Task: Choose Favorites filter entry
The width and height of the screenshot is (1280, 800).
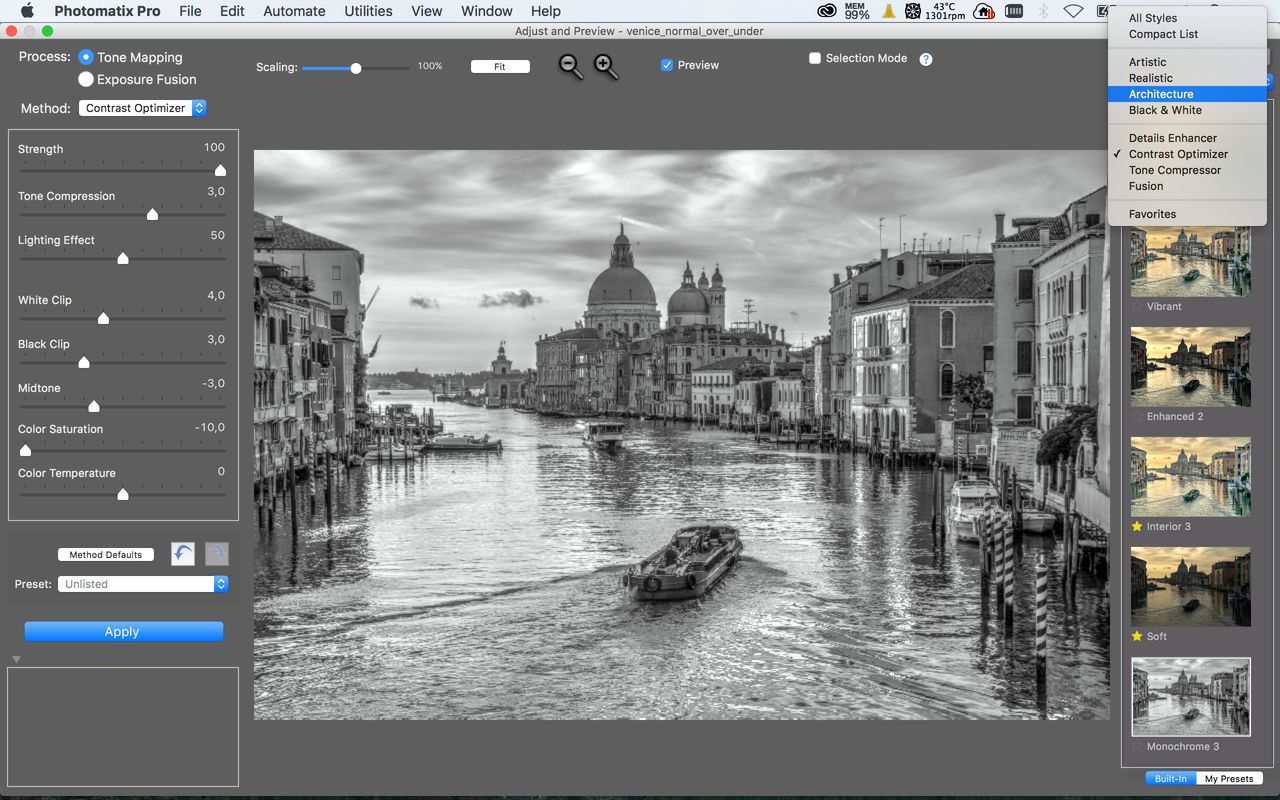Action: tap(1187, 214)
